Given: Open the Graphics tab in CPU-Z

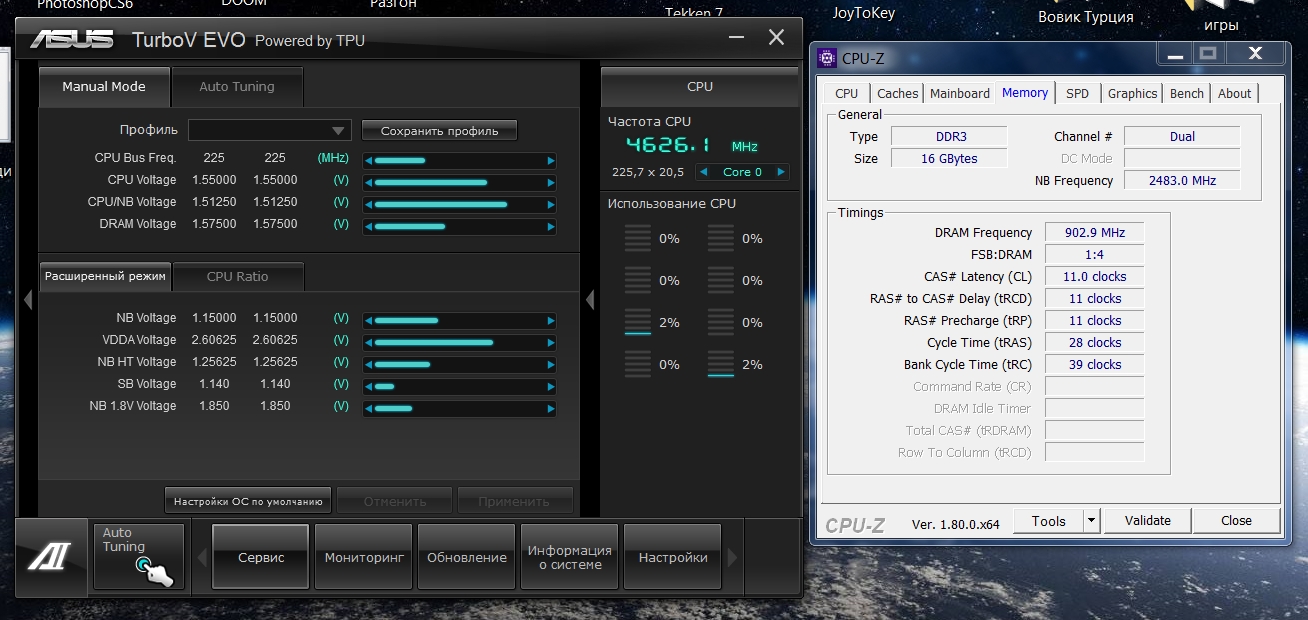Looking at the screenshot, I should 1132,93.
